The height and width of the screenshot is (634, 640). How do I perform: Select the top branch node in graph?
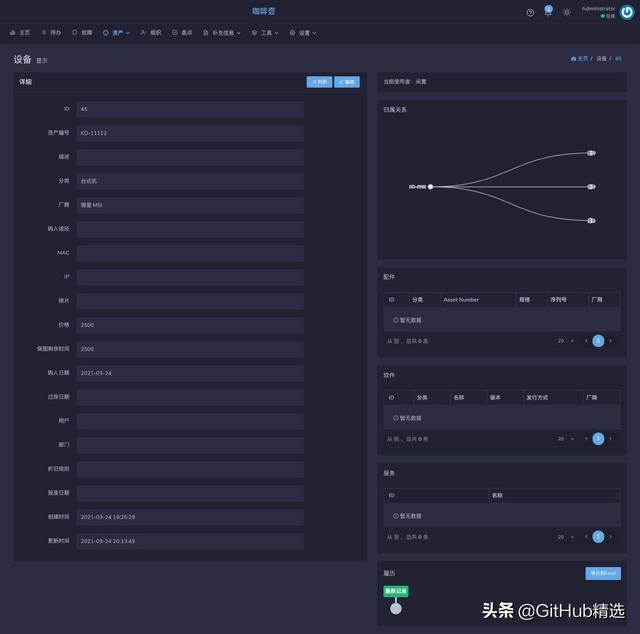(591, 153)
